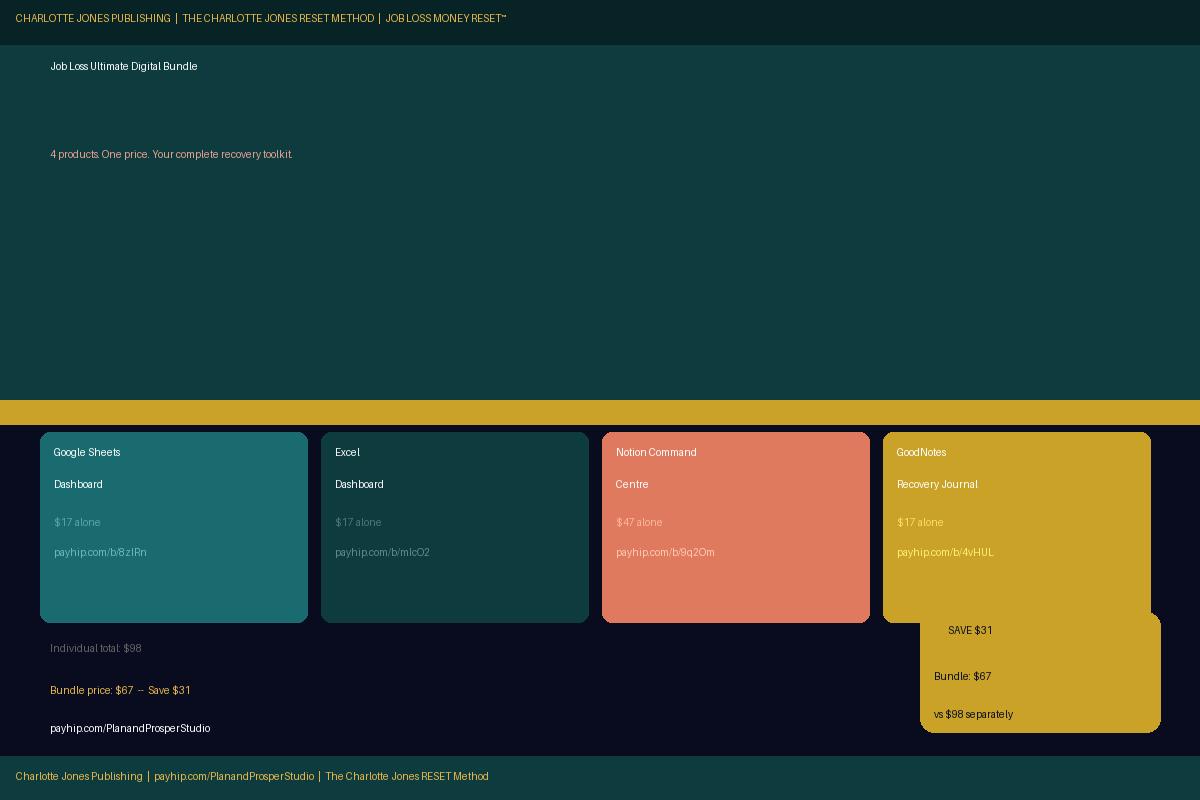This screenshot has height=800, width=1200.
Task: Click footer text 'The Charlotte Jones RESET Method'
Action: 407,776
